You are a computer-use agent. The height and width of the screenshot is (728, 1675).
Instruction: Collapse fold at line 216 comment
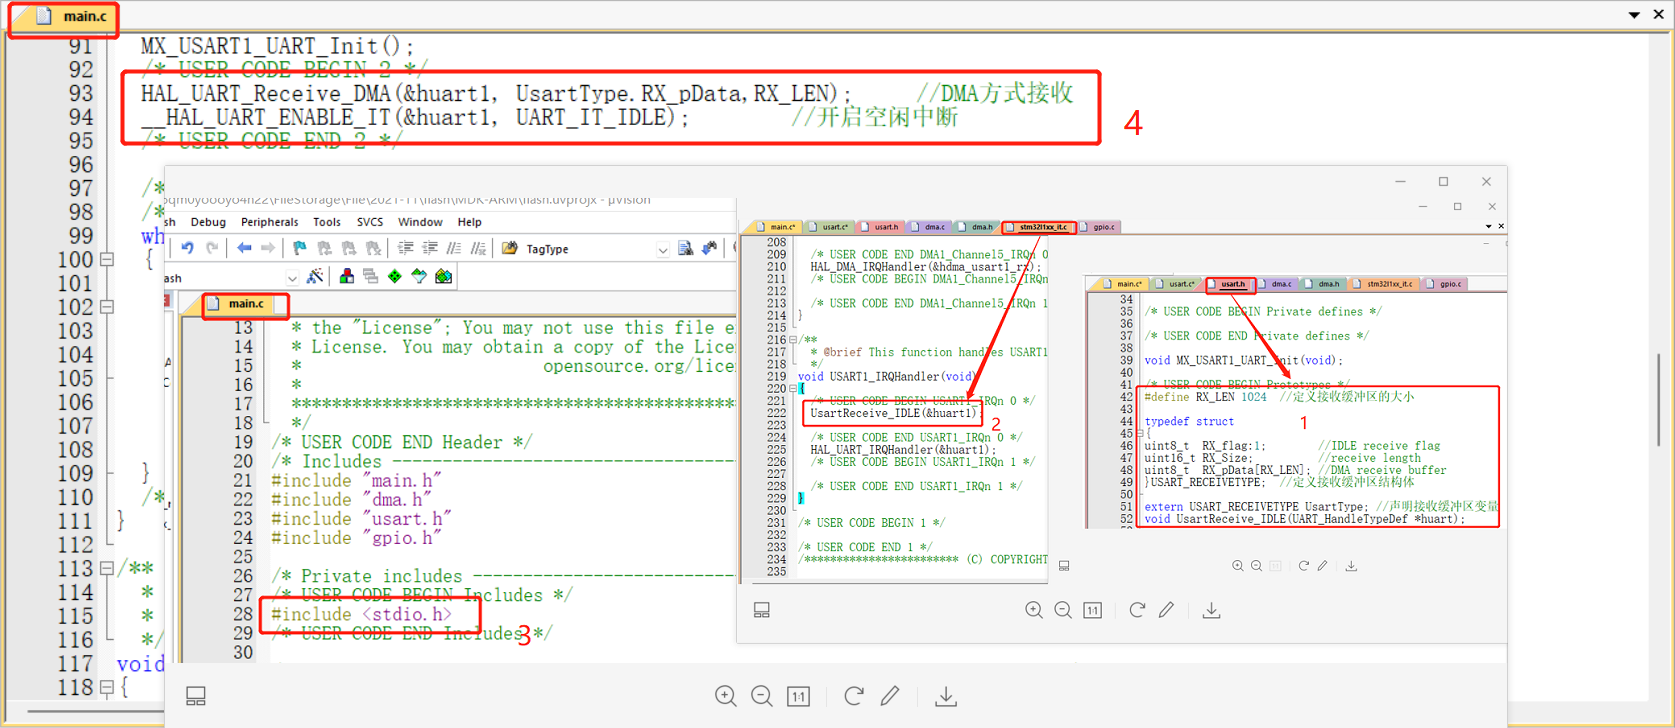pyautogui.click(x=793, y=340)
